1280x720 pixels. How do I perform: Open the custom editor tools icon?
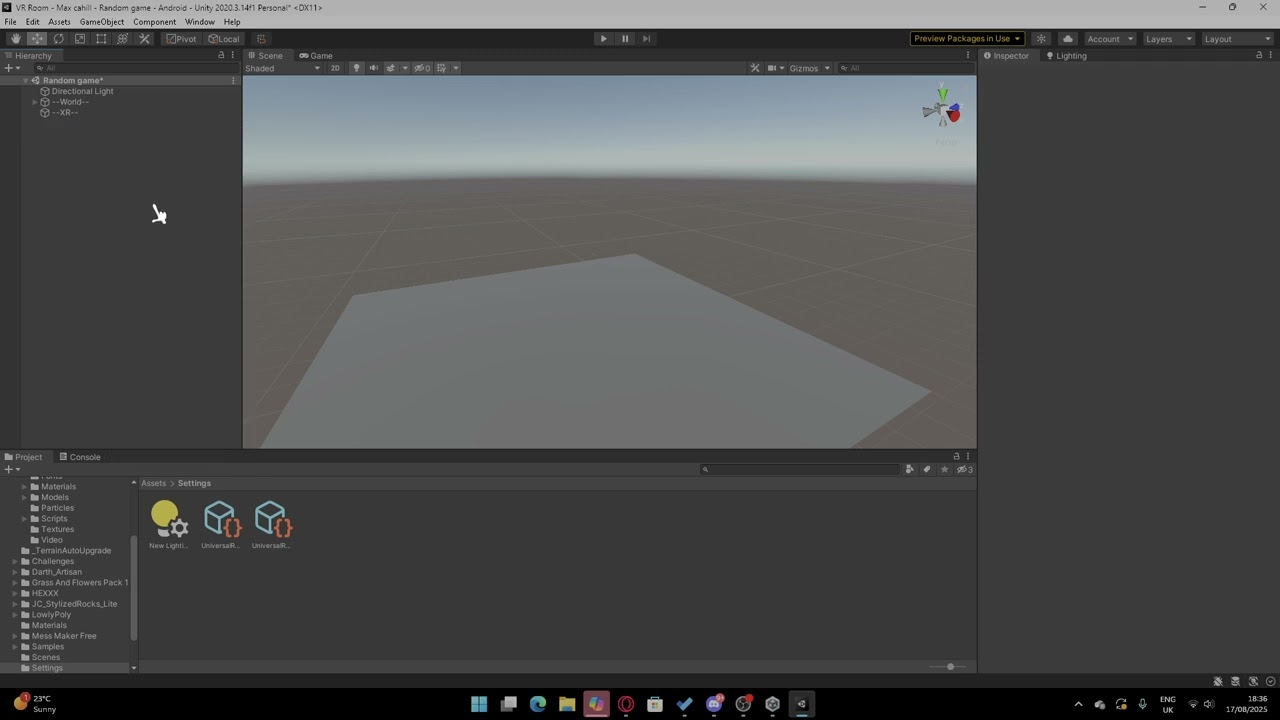tap(144, 39)
